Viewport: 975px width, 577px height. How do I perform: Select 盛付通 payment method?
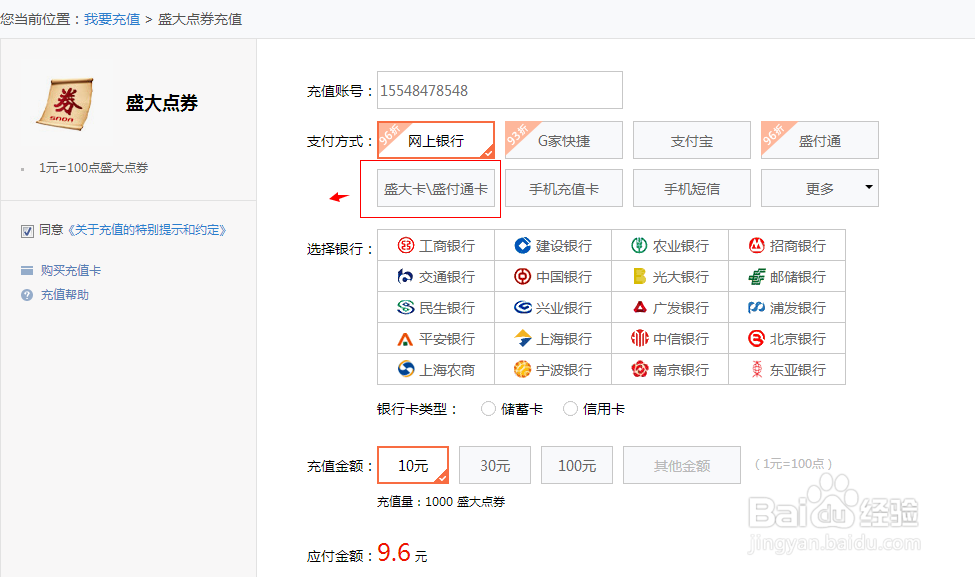[820, 140]
